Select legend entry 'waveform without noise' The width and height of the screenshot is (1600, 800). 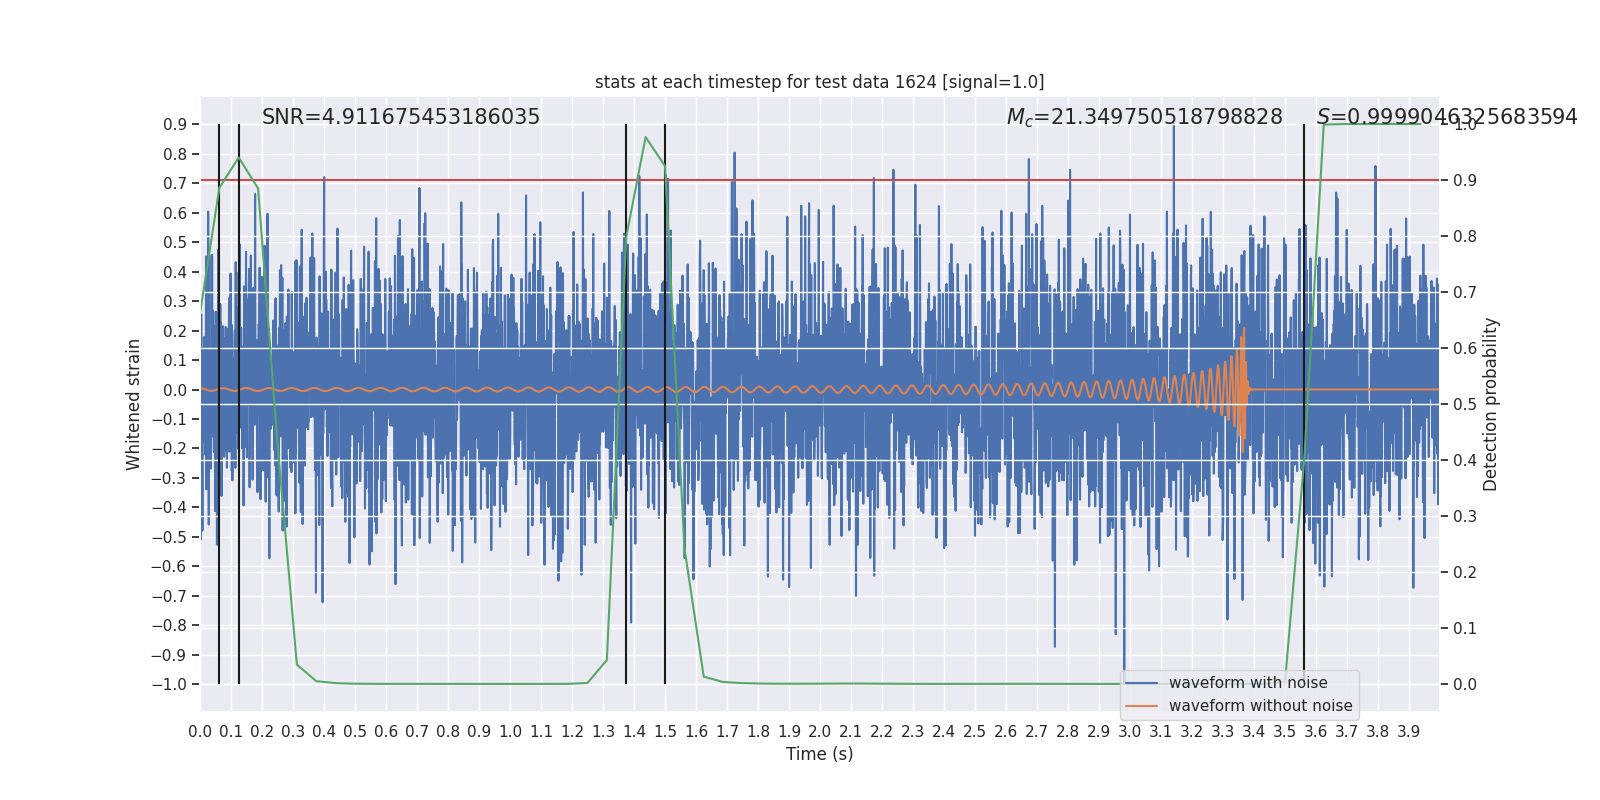[x=1260, y=706]
